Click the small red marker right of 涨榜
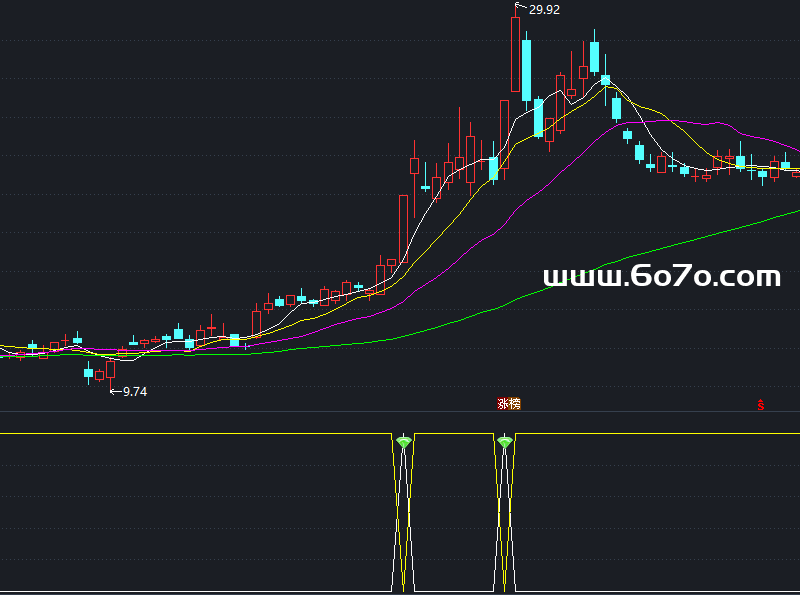The height and width of the screenshot is (595, 800). point(761,405)
